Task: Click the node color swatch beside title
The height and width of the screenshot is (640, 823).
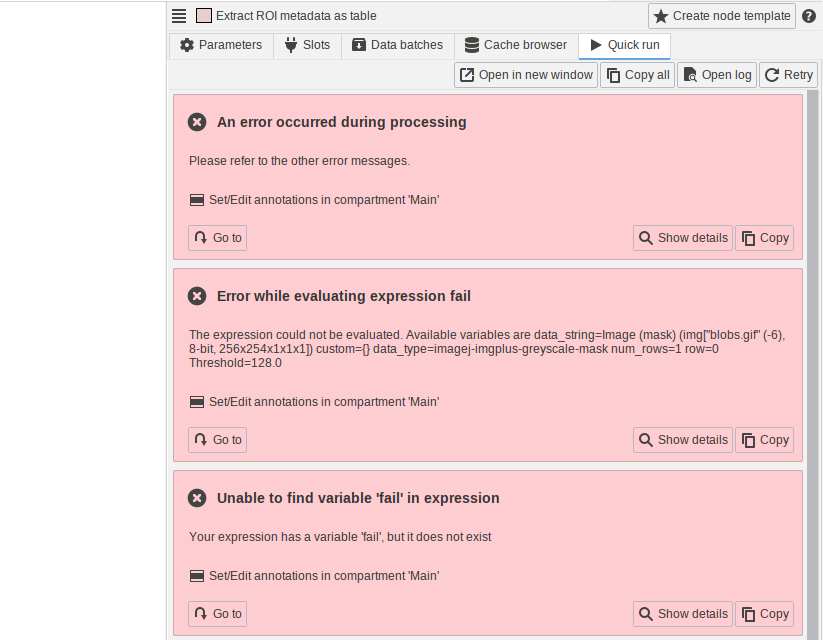Action: (x=204, y=16)
